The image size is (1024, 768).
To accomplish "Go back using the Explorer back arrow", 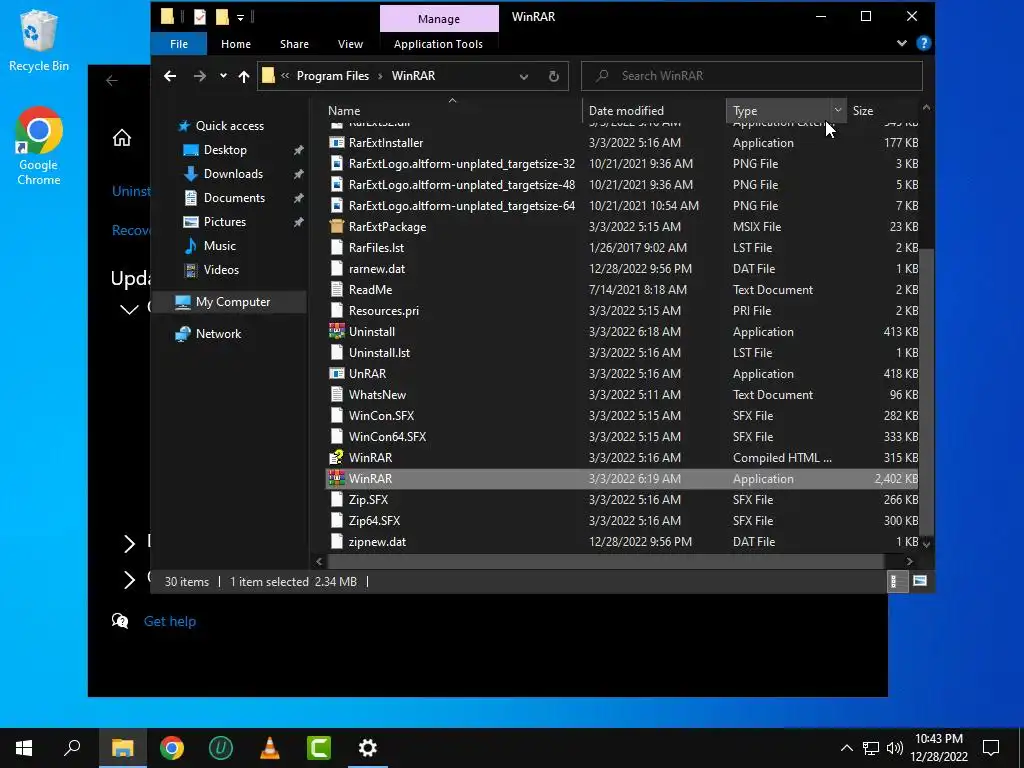I will click(170, 76).
